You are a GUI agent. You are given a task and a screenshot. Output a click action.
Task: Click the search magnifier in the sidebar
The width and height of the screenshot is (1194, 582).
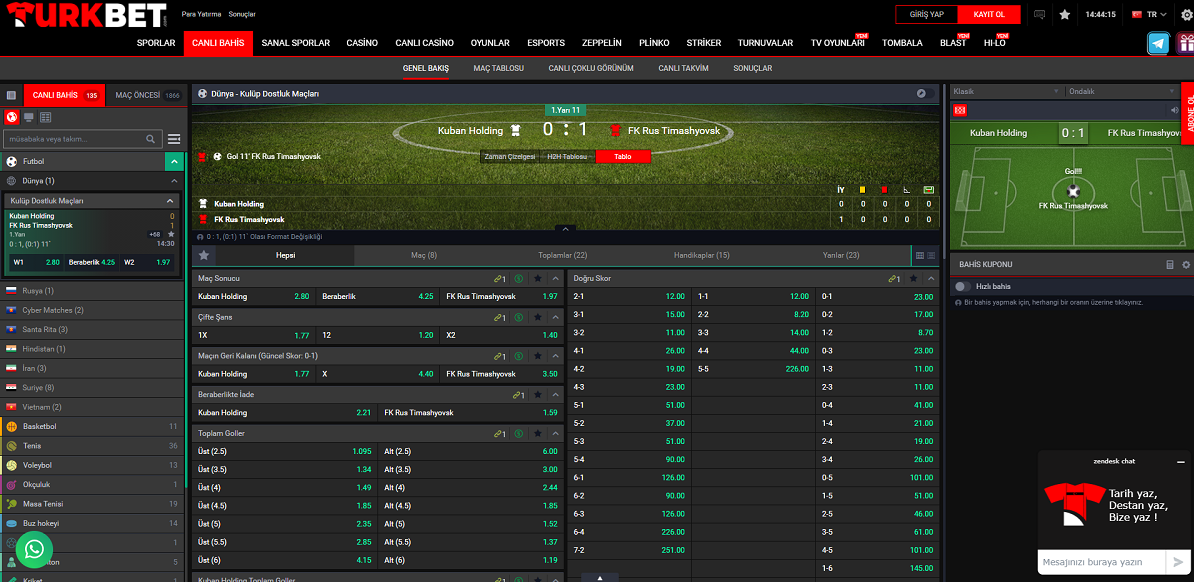click(x=151, y=139)
